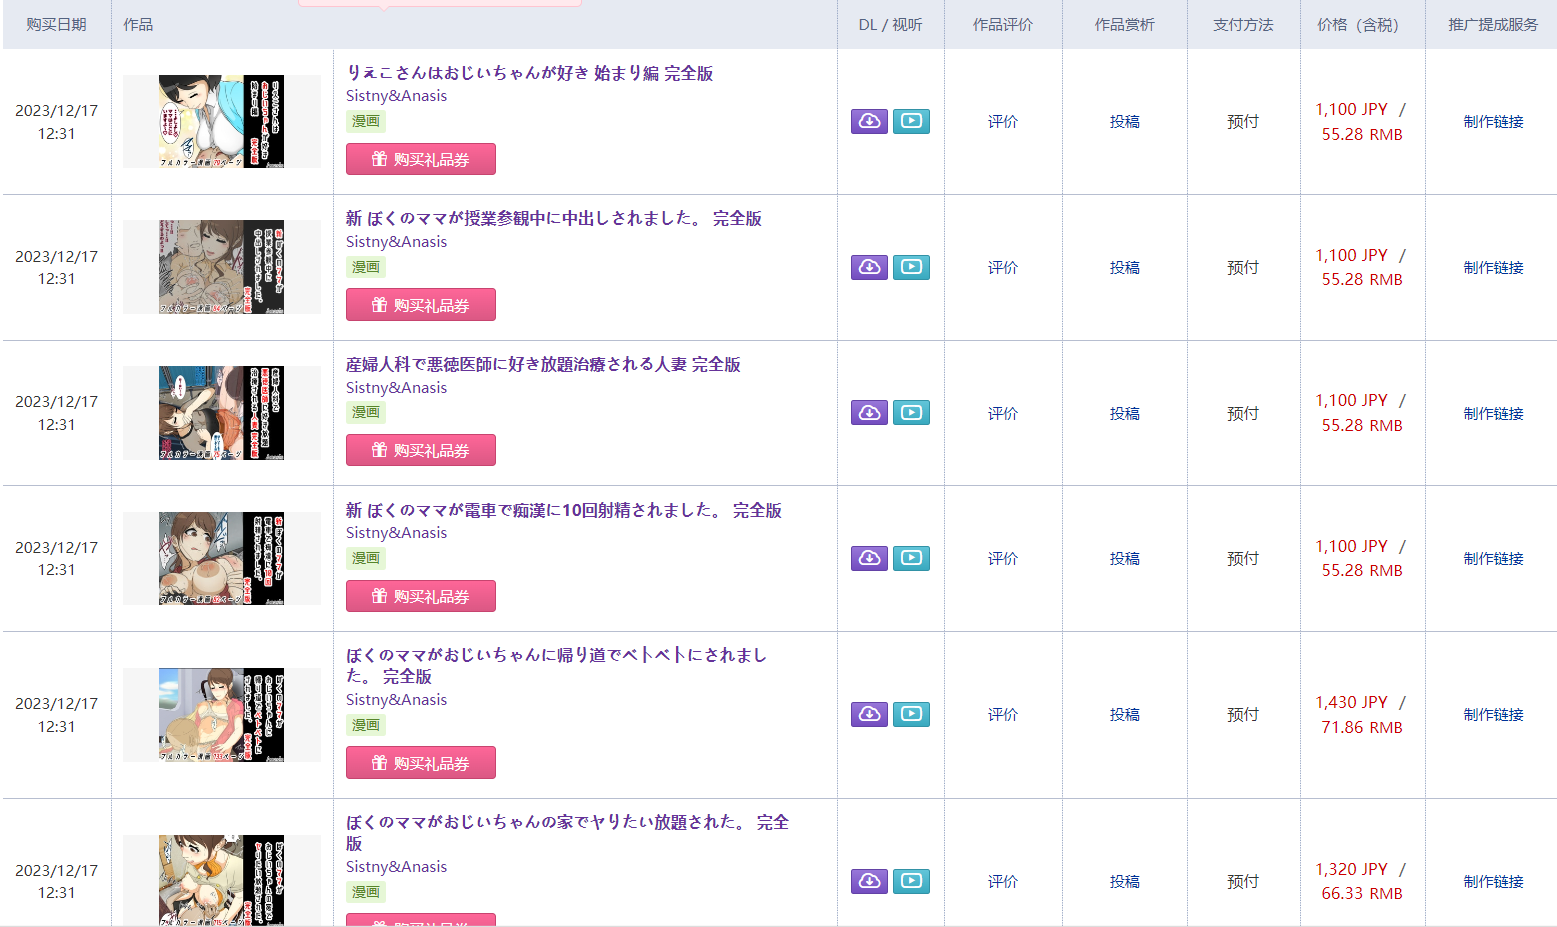Click the 价格（含税）column header
This screenshot has width=1557, height=927.
tap(1362, 25)
